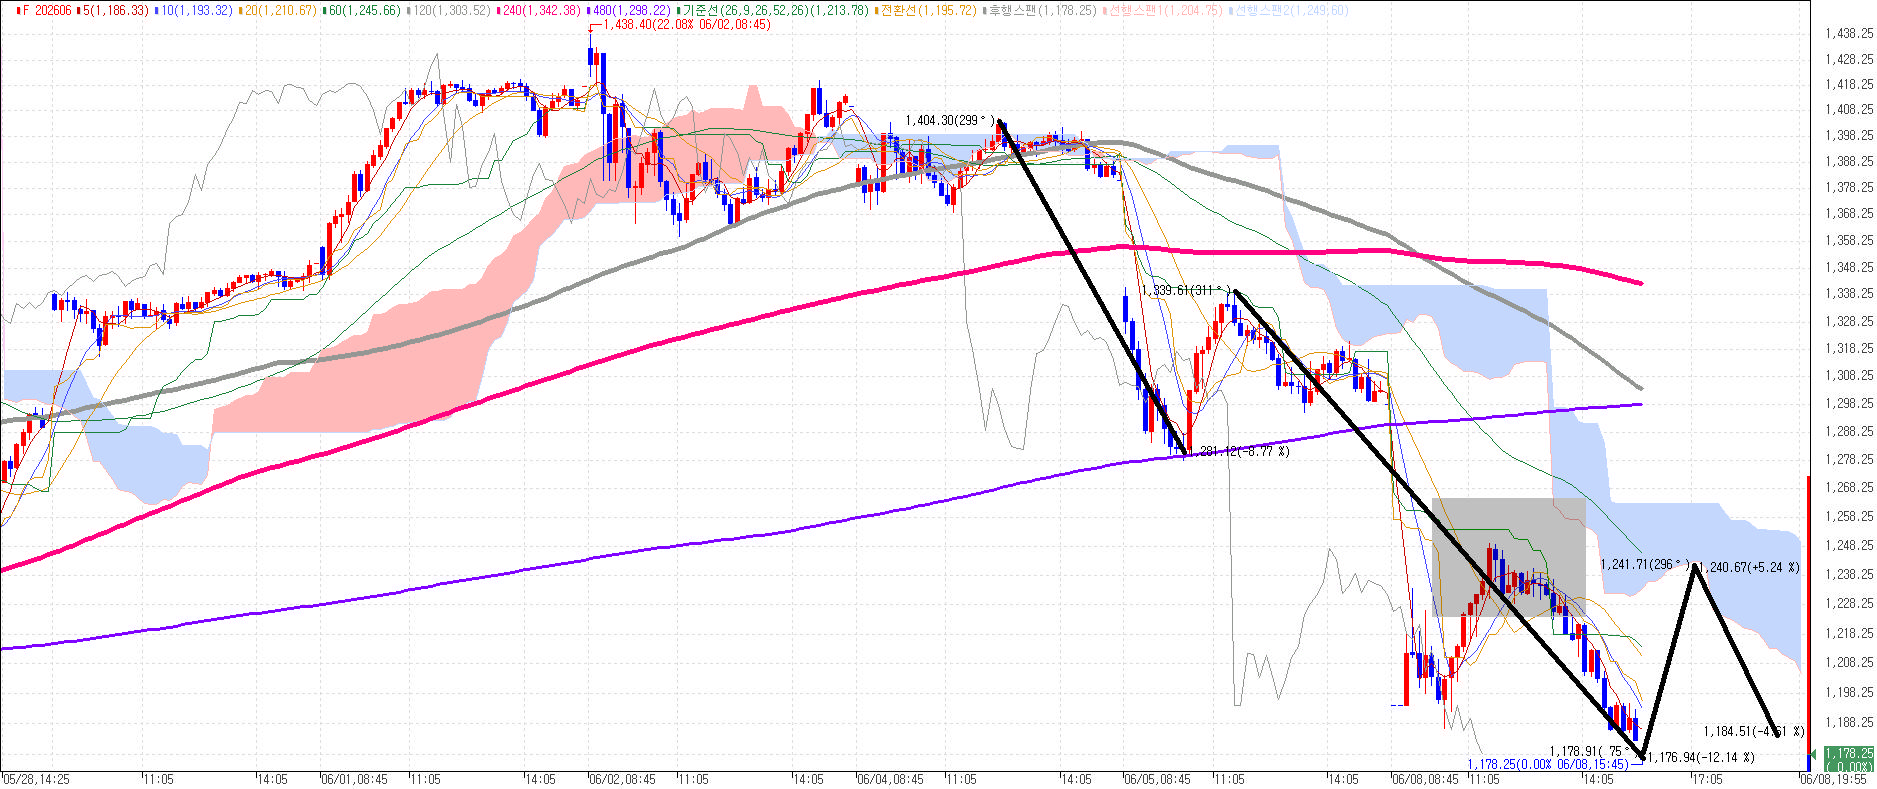Viewport: 1877px width, 789px height.
Task: Click the 06/08,19:55 time axis label
Action: pyautogui.click(x=1834, y=779)
